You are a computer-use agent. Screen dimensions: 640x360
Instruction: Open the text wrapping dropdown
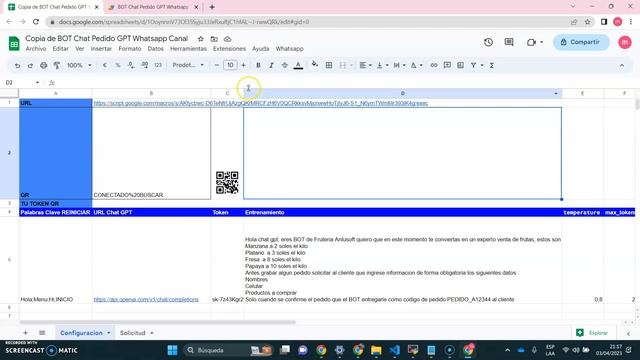tap(399, 65)
